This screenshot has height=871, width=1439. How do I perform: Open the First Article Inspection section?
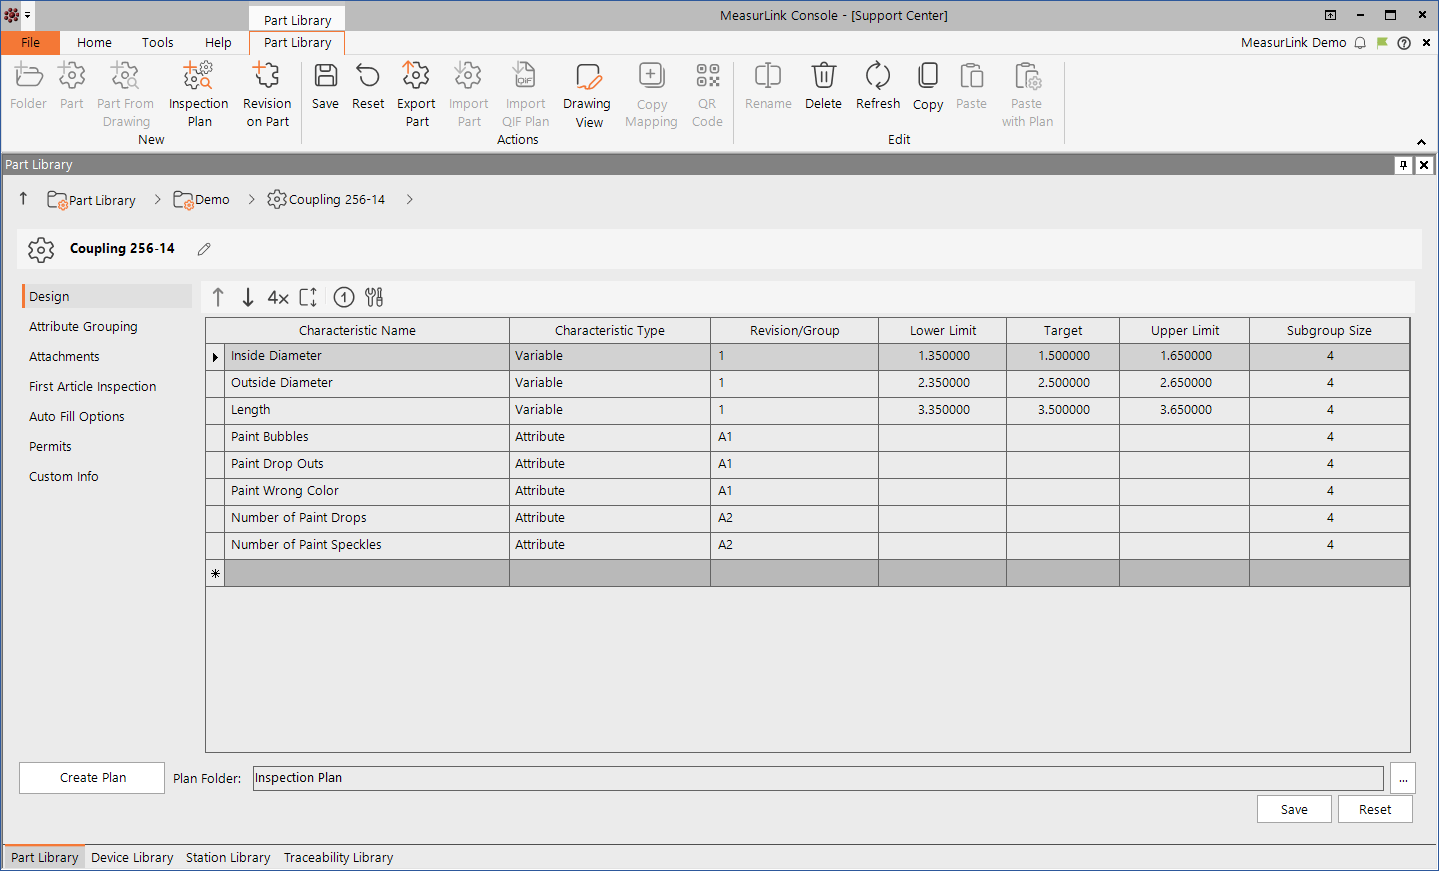[x=92, y=387]
